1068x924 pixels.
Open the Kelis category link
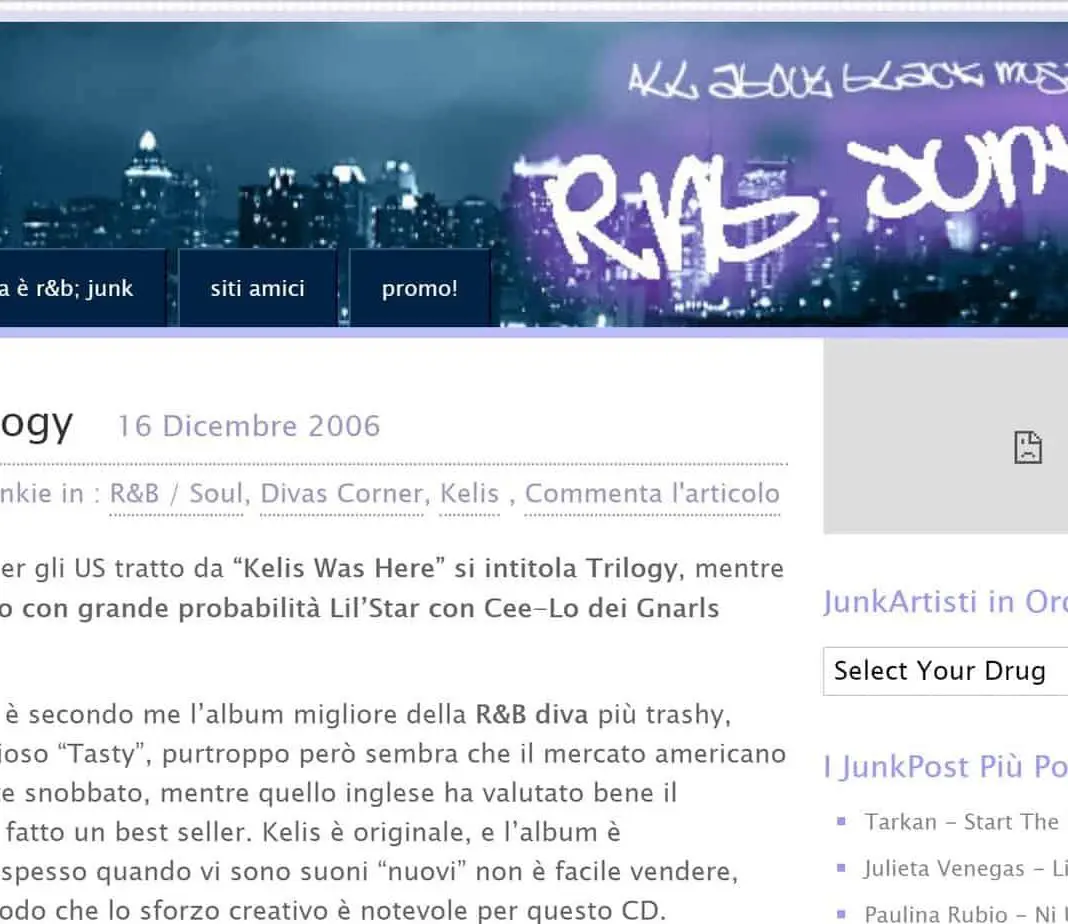(x=469, y=493)
